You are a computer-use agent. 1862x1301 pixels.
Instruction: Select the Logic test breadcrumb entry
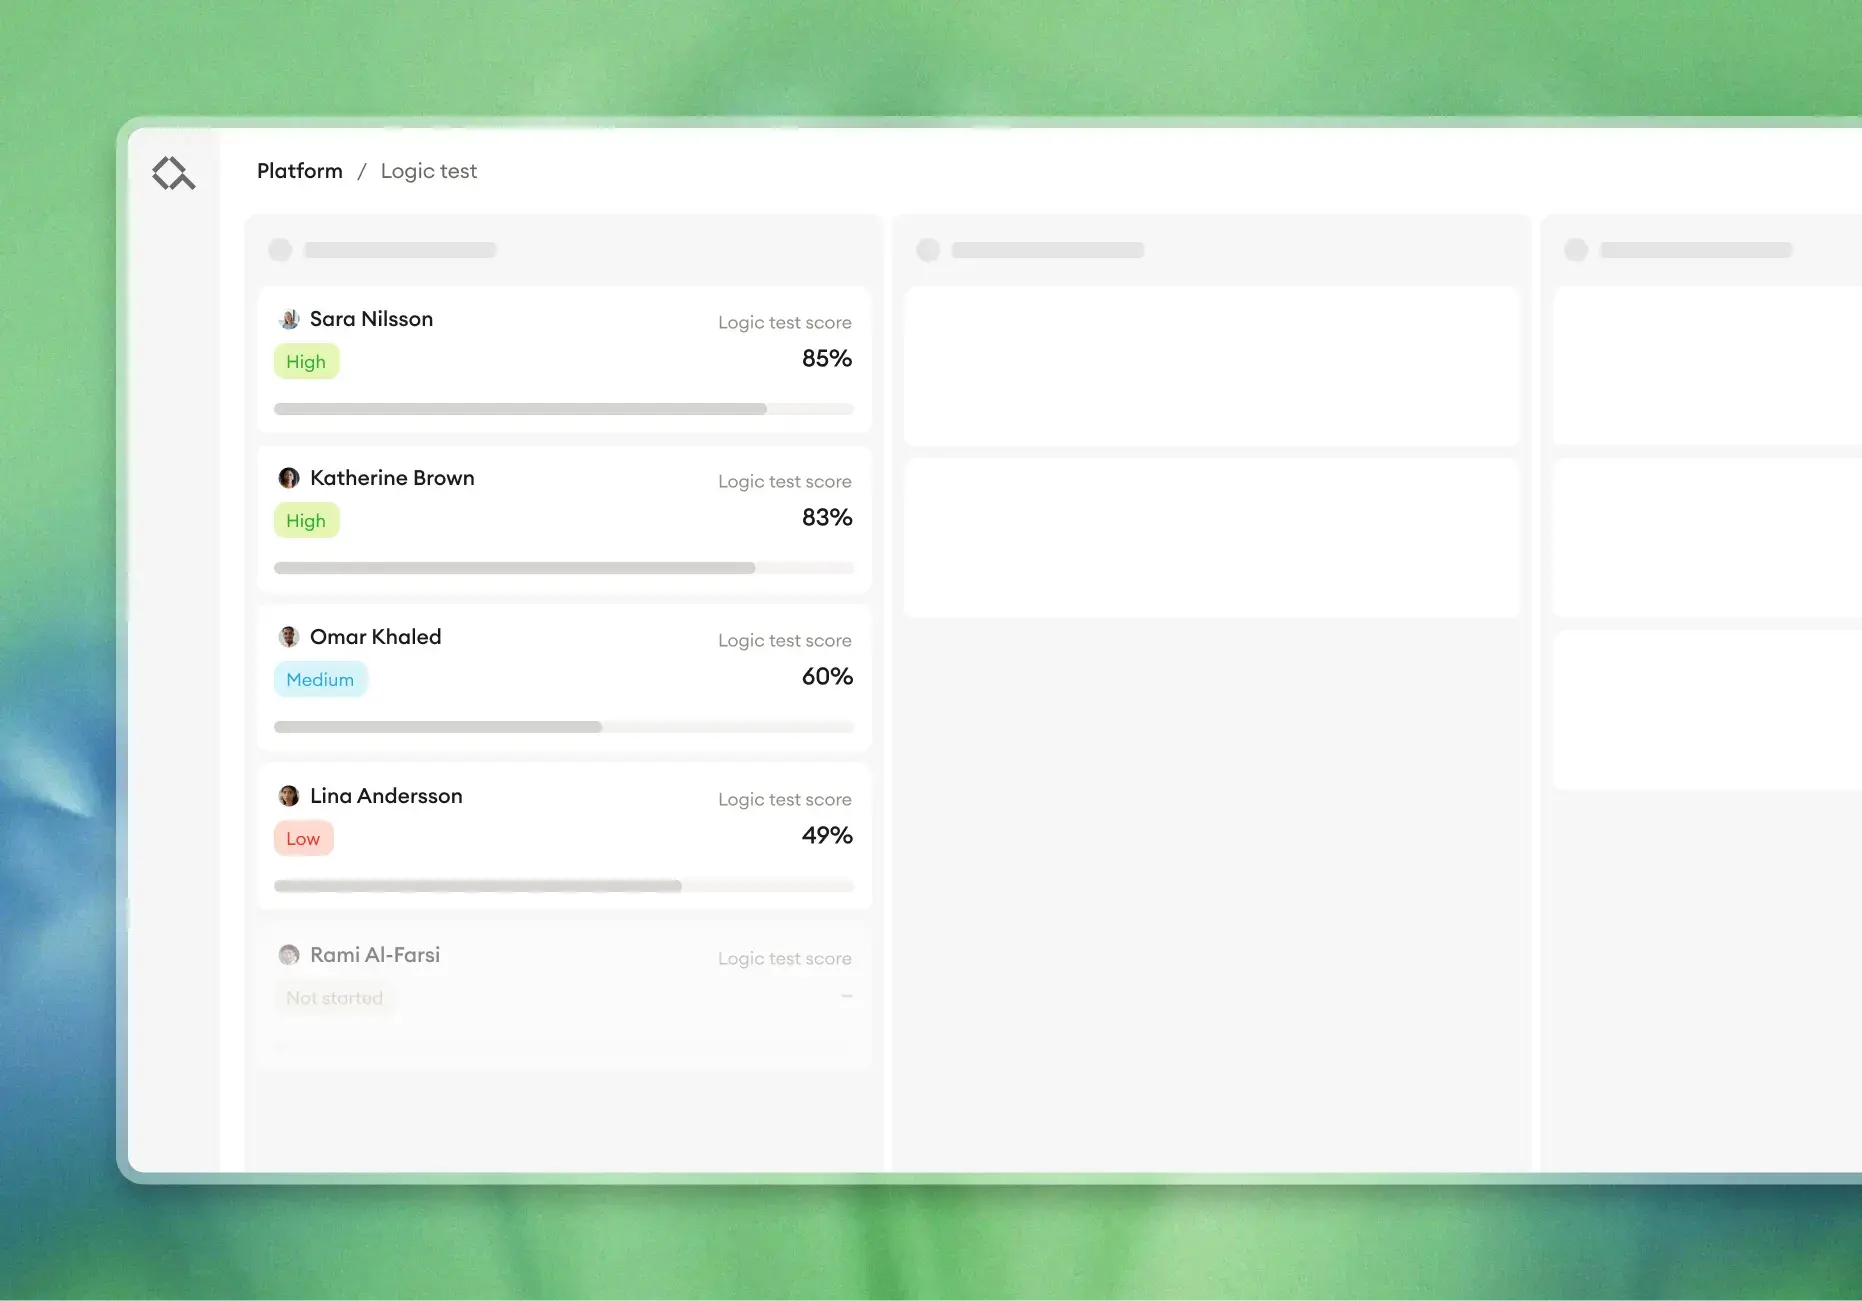(x=429, y=171)
